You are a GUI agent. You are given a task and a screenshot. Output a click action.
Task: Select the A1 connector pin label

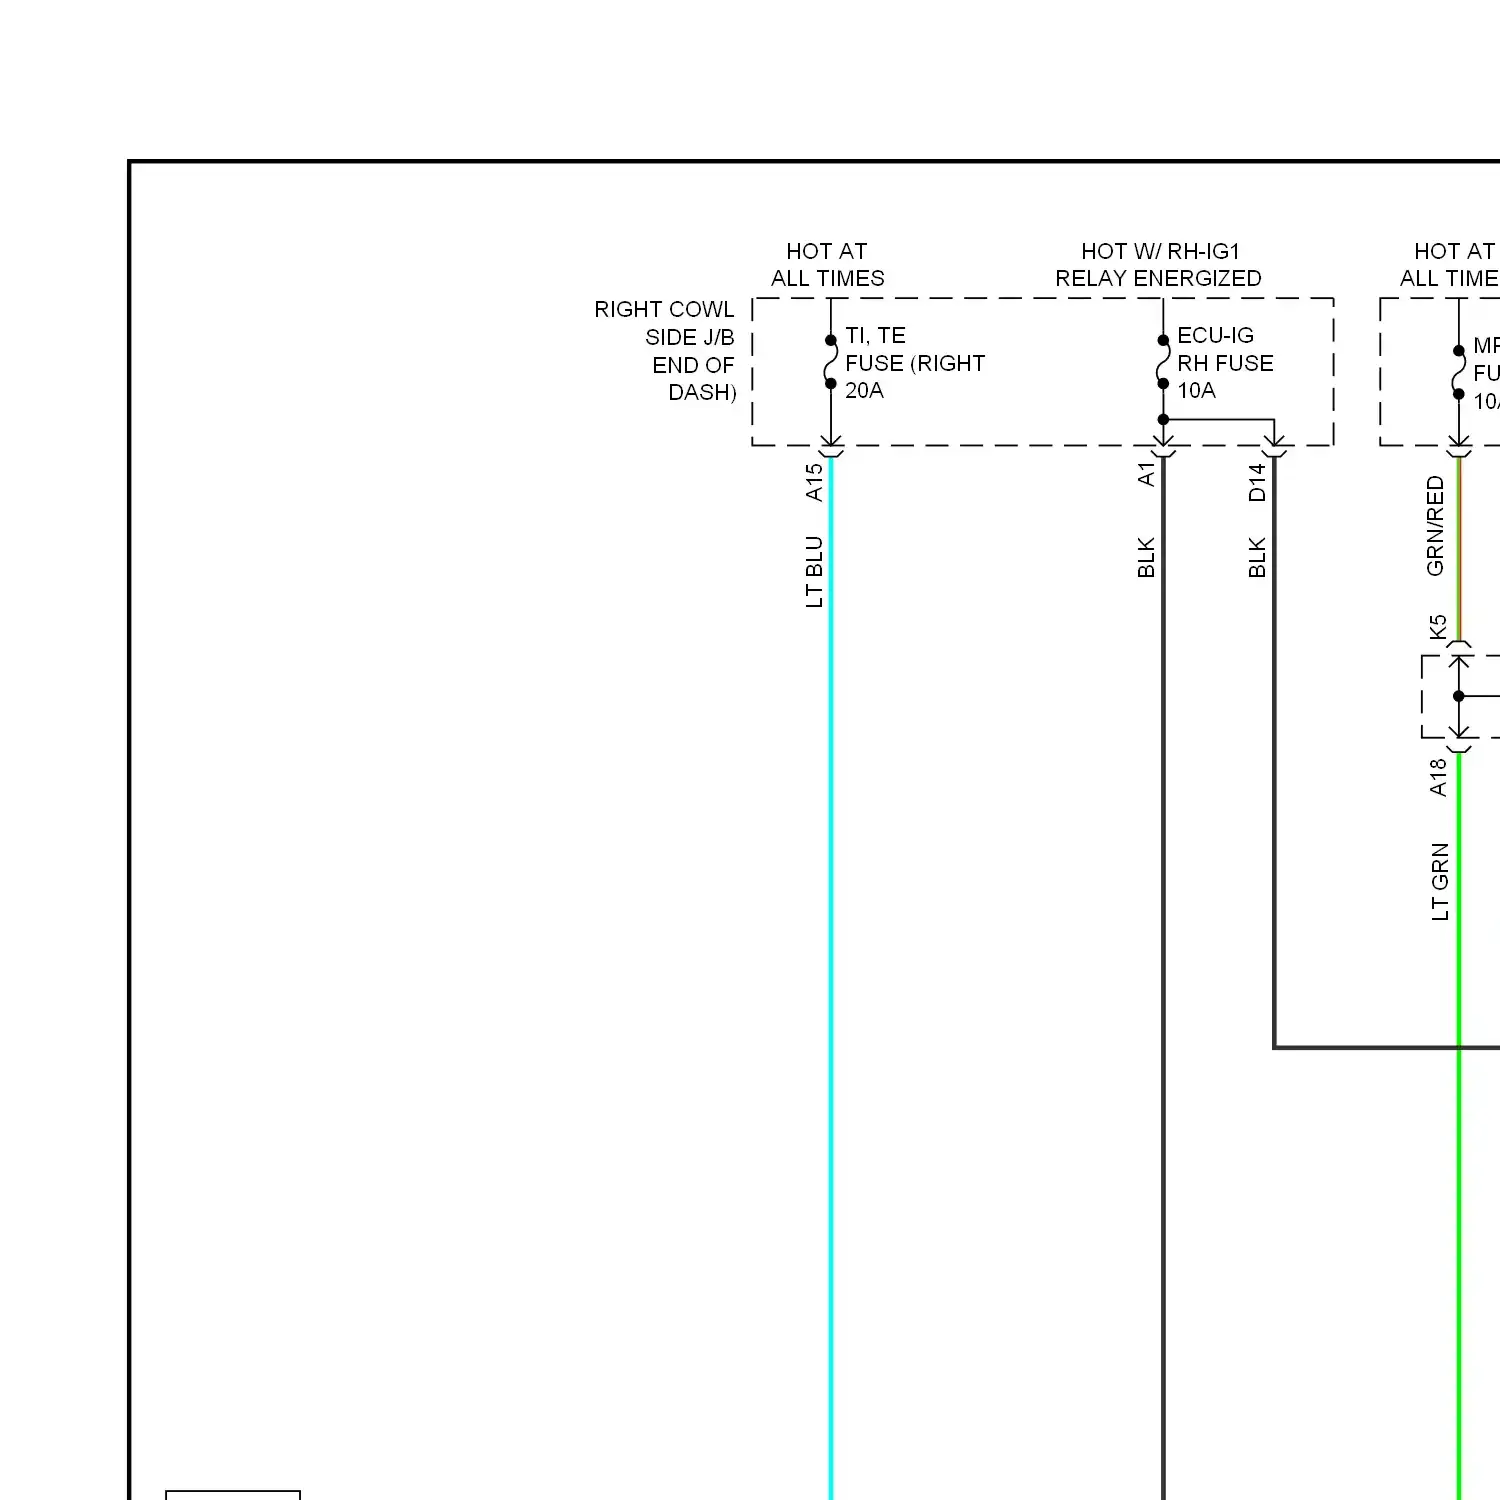tap(1146, 474)
